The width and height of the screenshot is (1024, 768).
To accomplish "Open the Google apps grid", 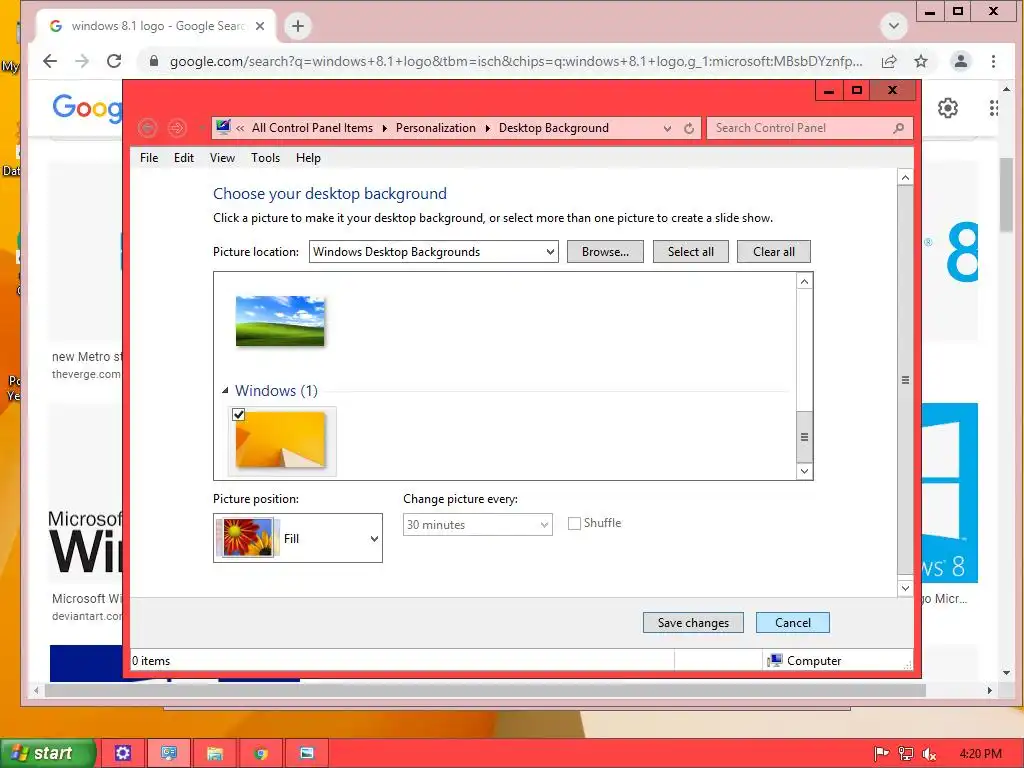I will click(x=993, y=108).
